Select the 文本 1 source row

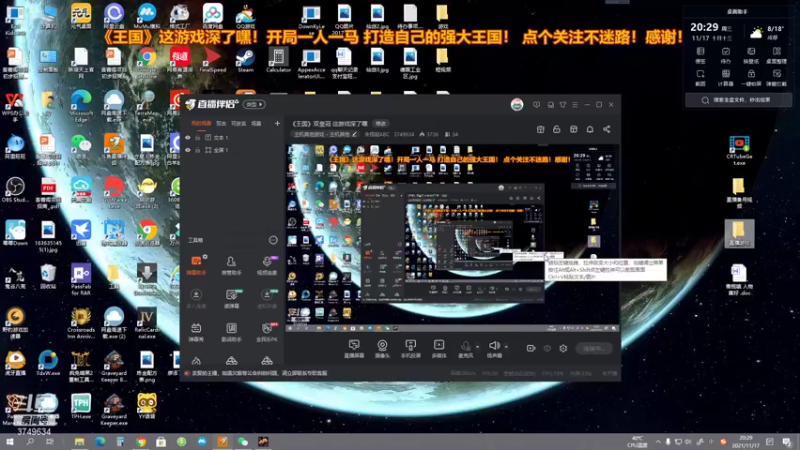233,138
